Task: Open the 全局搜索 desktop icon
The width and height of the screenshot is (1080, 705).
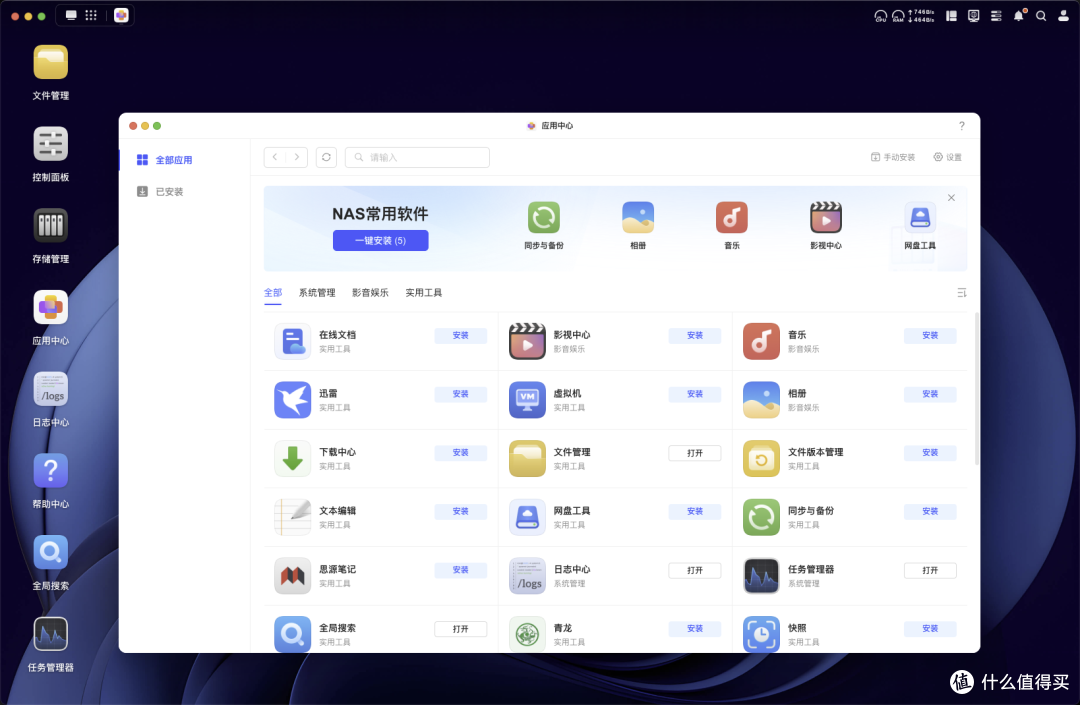Action: [x=50, y=553]
